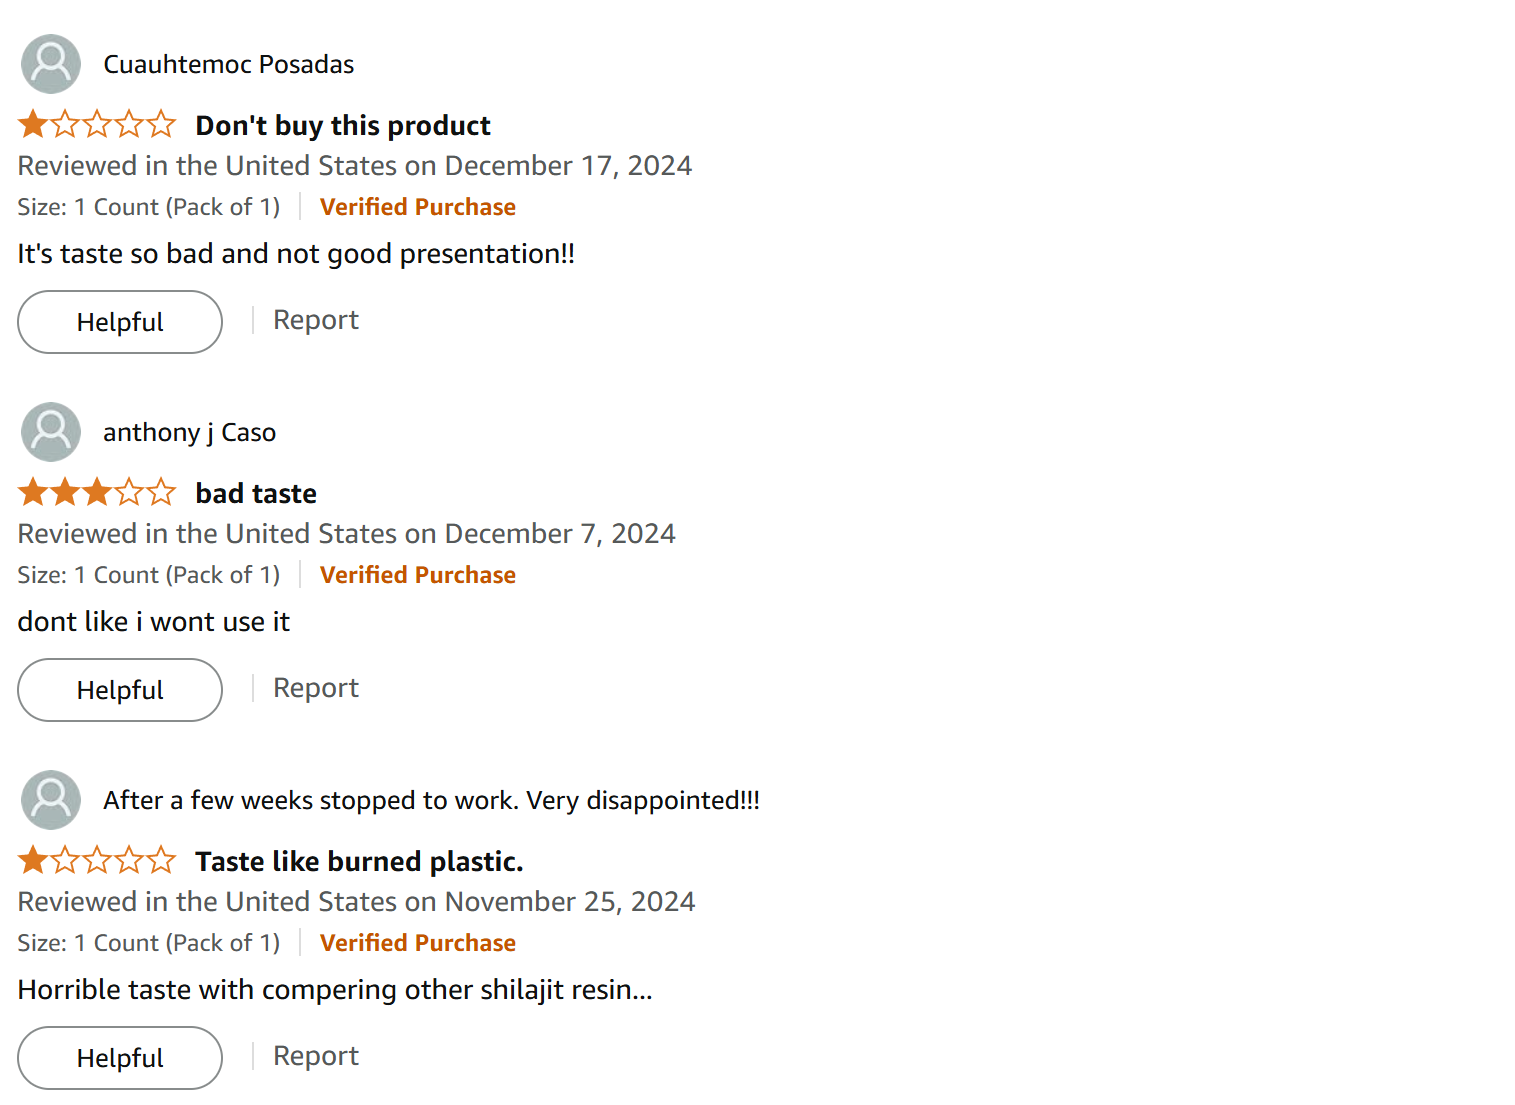
Task: Open the 'bad taste' review title
Action: (256, 494)
